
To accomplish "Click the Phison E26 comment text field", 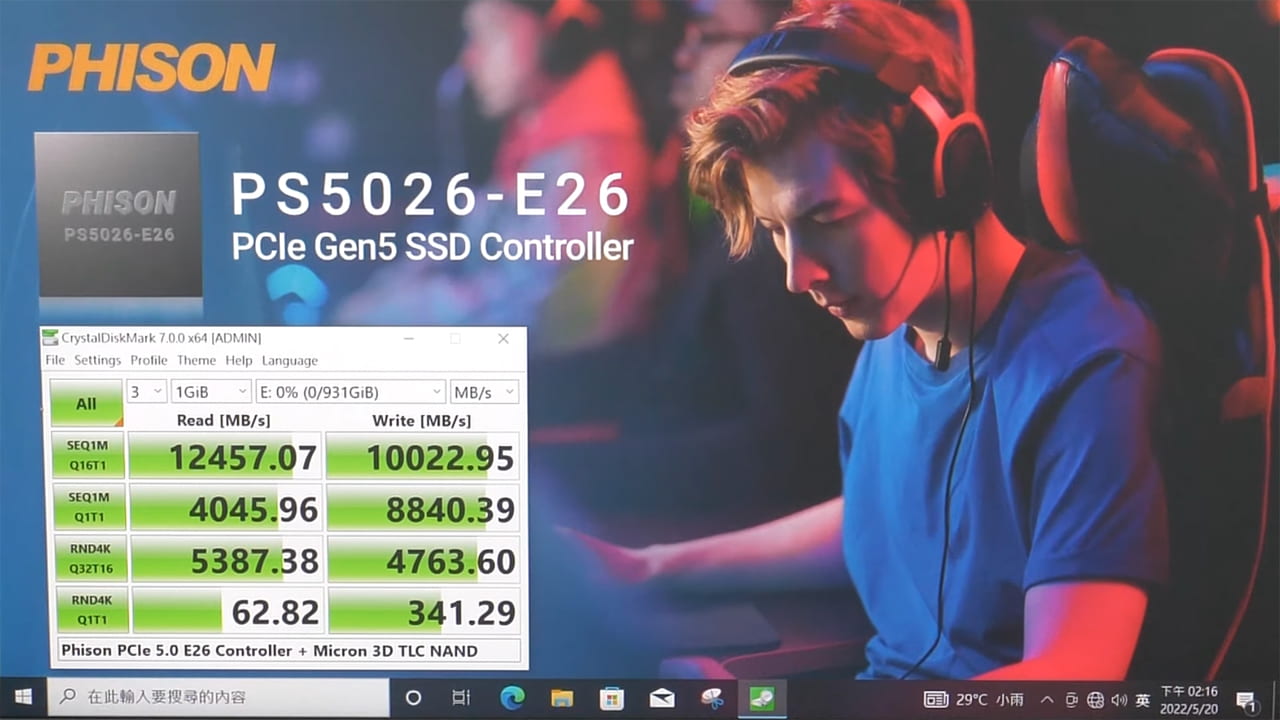I will pyautogui.click(x=289, y=651).
